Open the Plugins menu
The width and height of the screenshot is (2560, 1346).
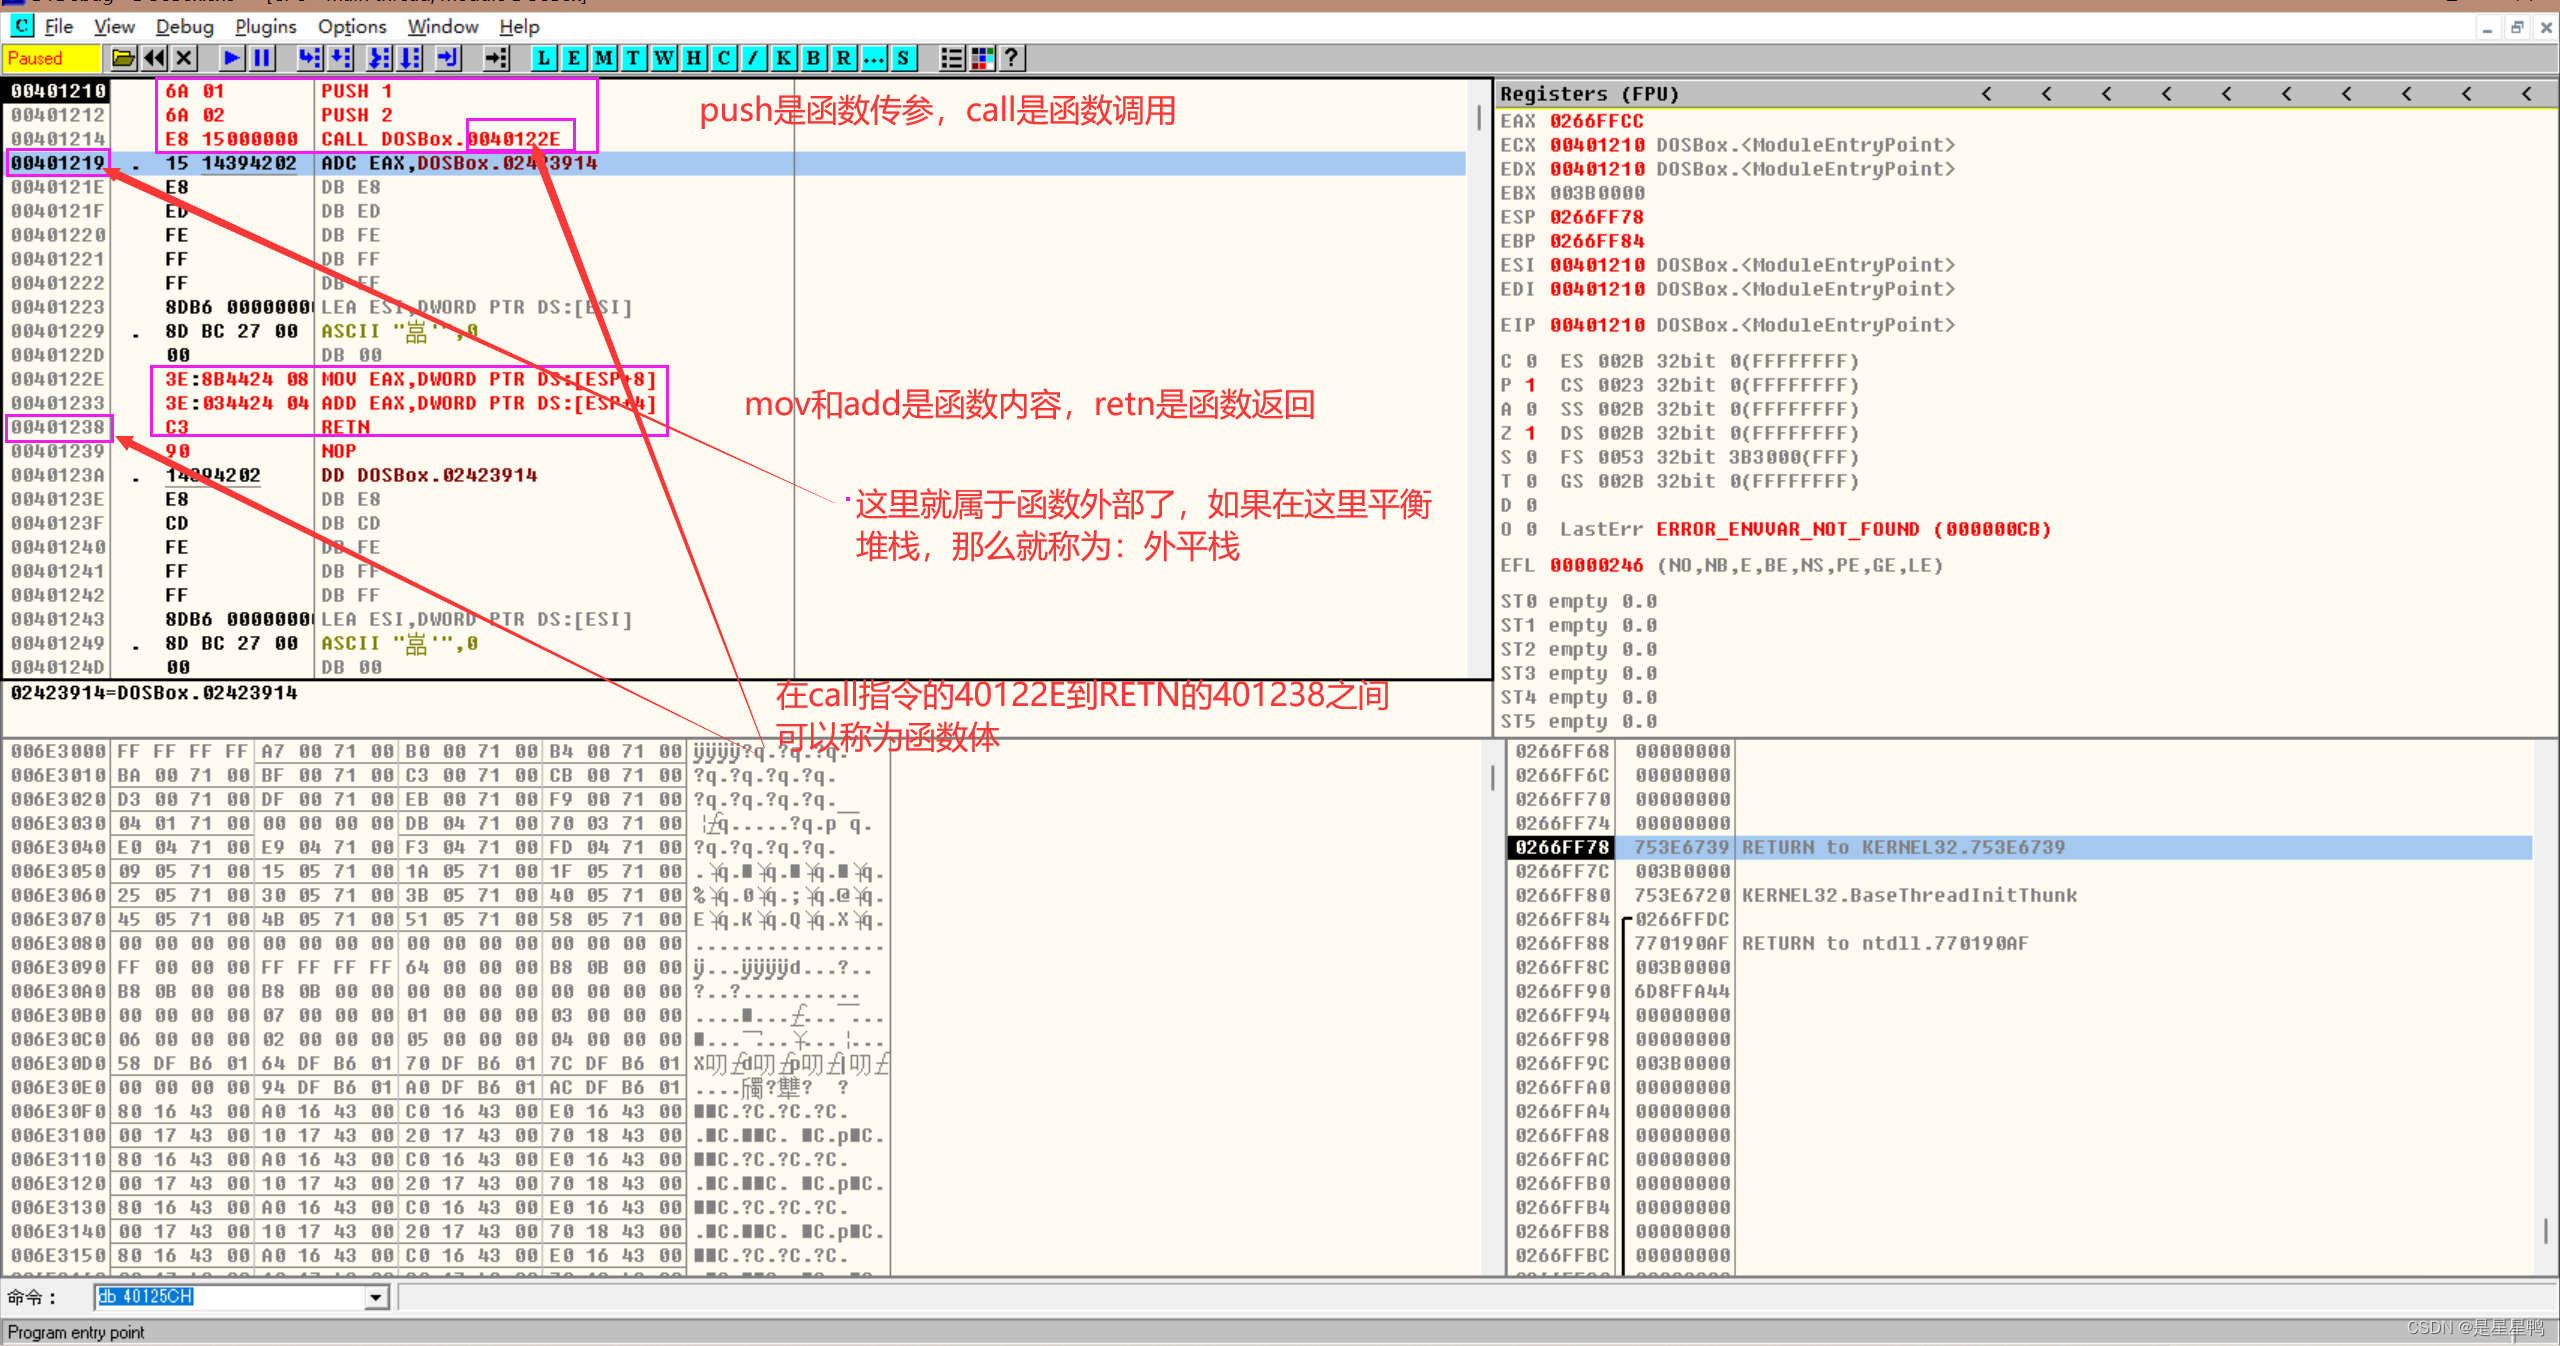tap(265, 27)
